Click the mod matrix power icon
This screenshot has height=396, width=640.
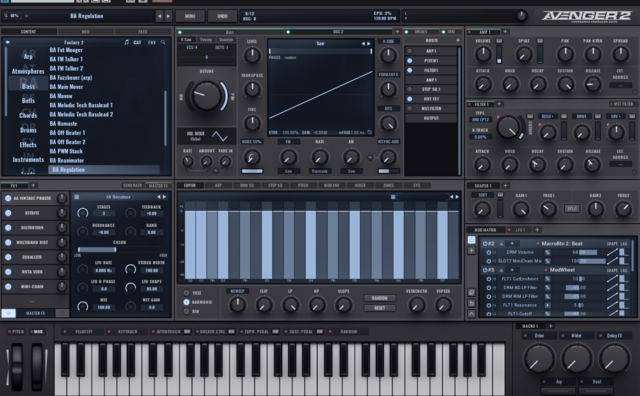point(471,240)
